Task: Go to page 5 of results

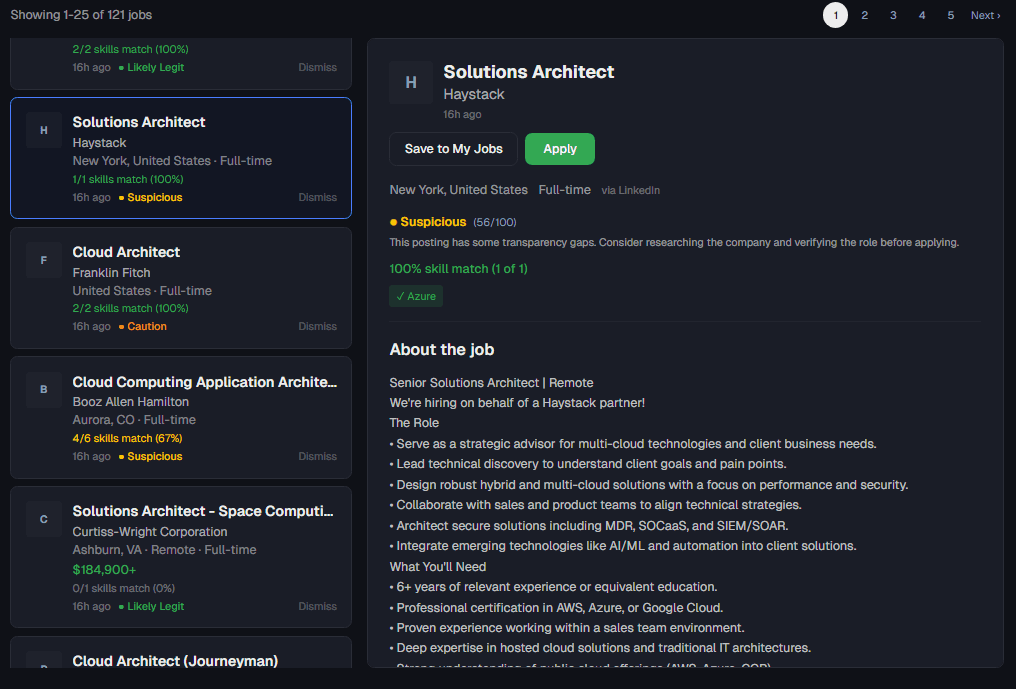Action: (x=951, y=15)
